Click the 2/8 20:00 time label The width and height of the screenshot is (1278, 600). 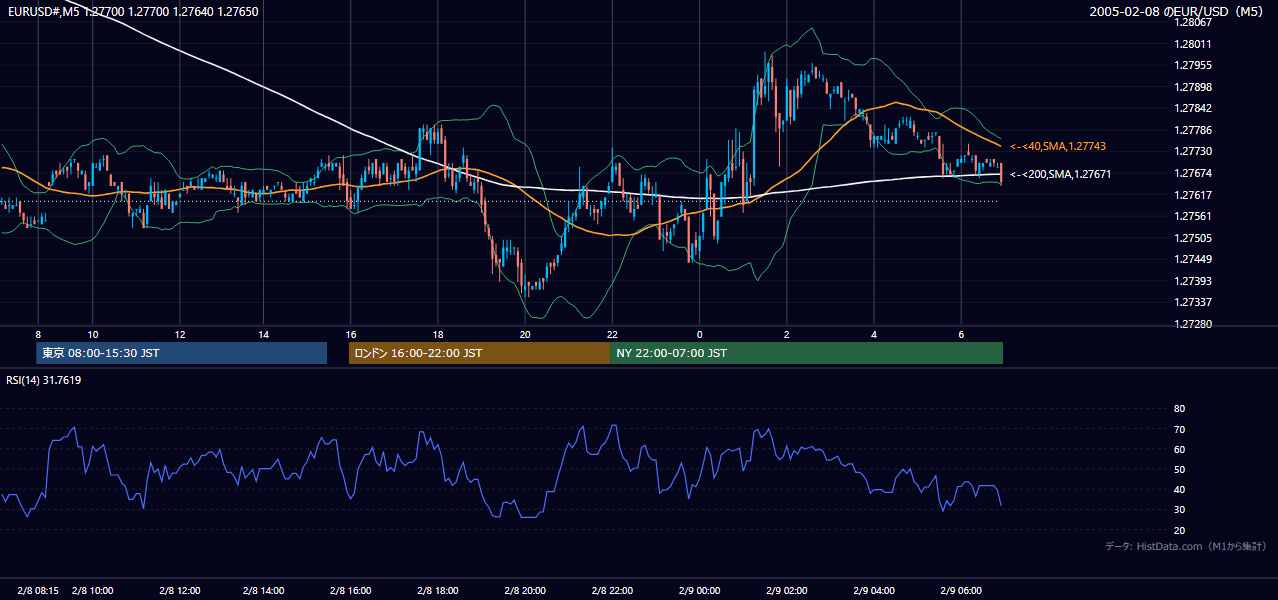coord(525,590)
